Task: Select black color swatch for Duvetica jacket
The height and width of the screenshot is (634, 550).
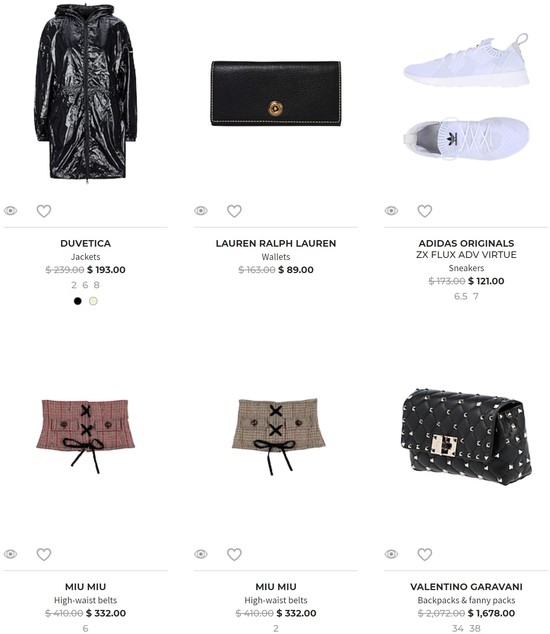Action: [78, 301]
